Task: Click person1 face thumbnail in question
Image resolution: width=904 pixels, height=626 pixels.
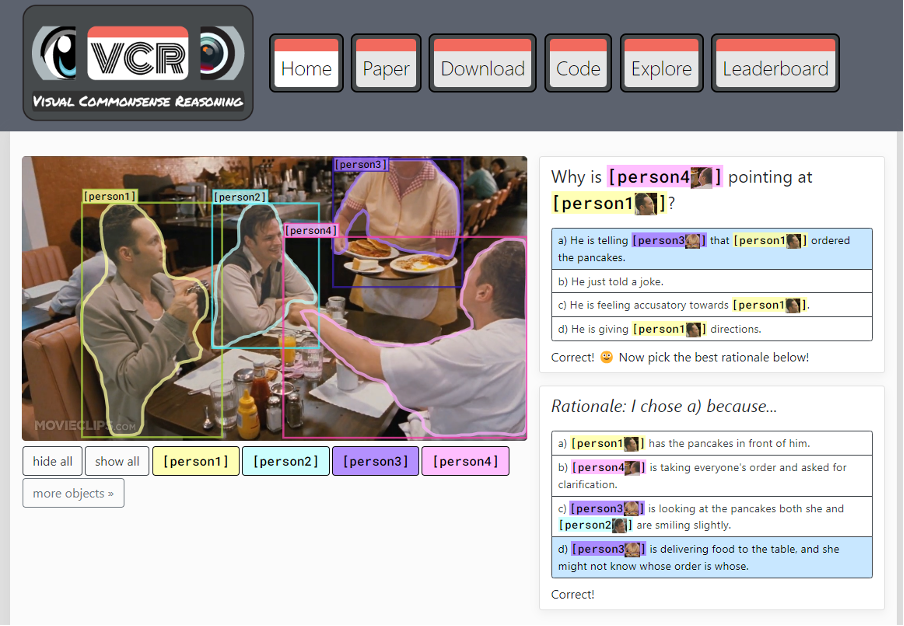Action: 645,204
